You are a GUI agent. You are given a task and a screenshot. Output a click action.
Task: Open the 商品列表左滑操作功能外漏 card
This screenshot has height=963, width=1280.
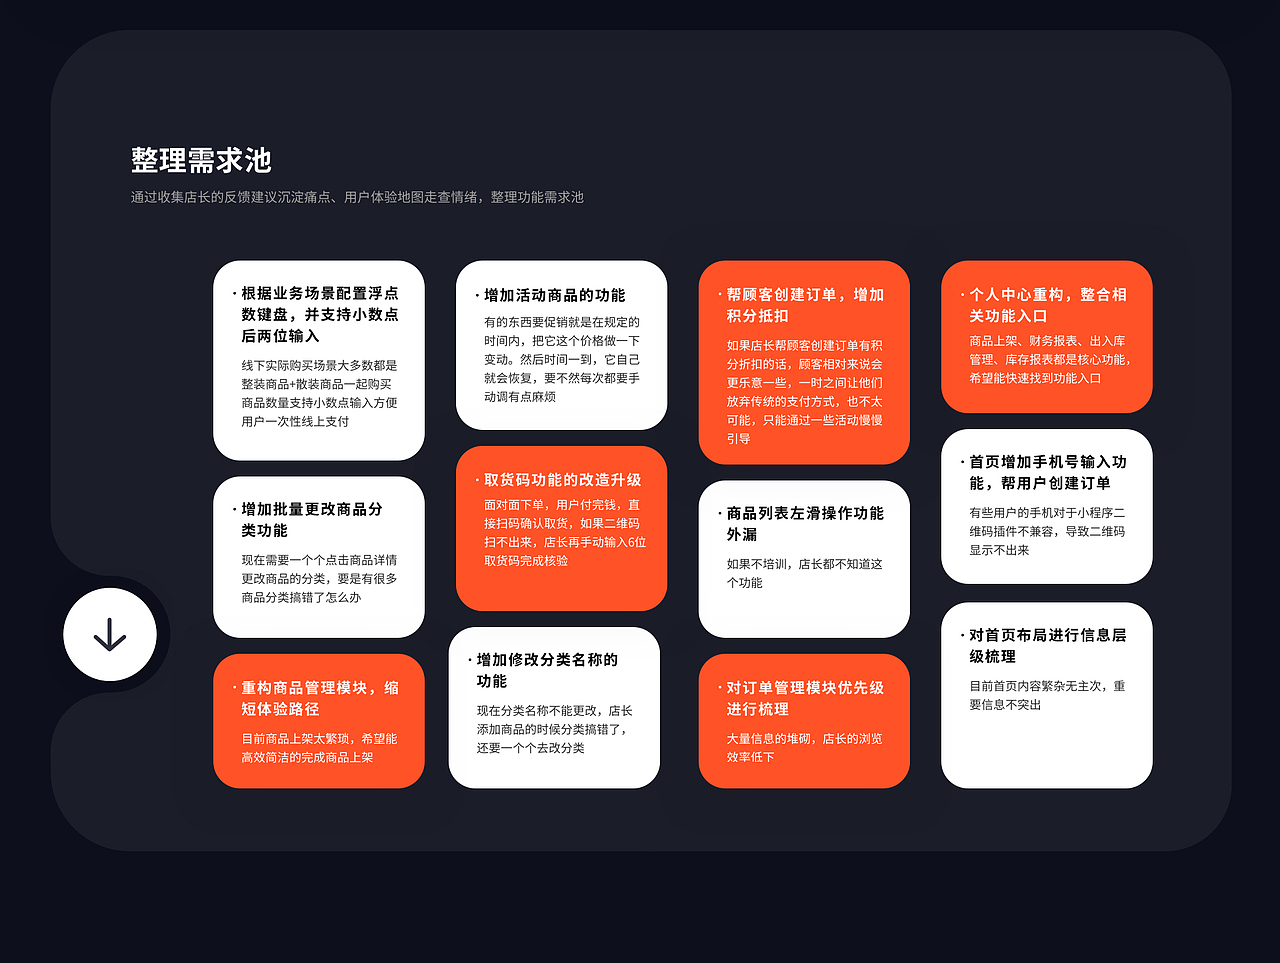[x=804, y=557]
